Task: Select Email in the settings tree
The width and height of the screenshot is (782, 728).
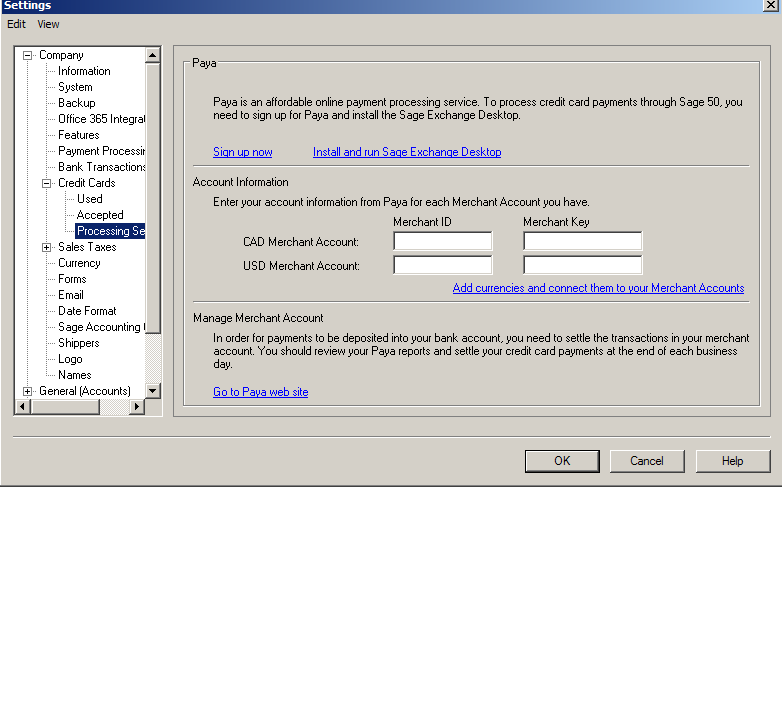Action: click(71, 295)
